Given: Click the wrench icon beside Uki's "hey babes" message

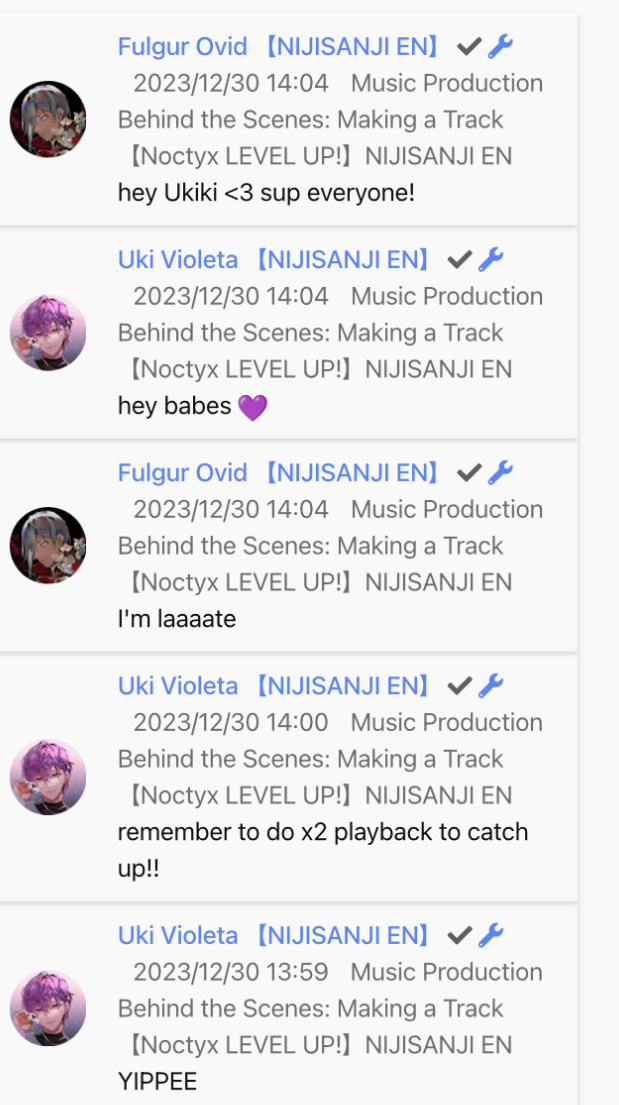Looking at the screenshot, I should [491, 260].
